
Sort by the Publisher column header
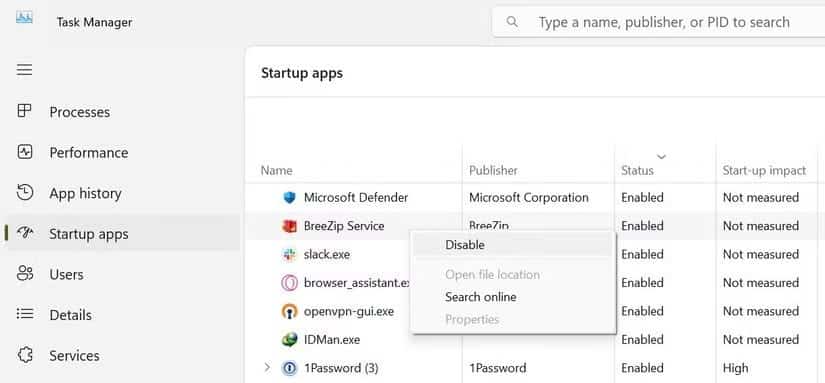(x=493, y=170)
